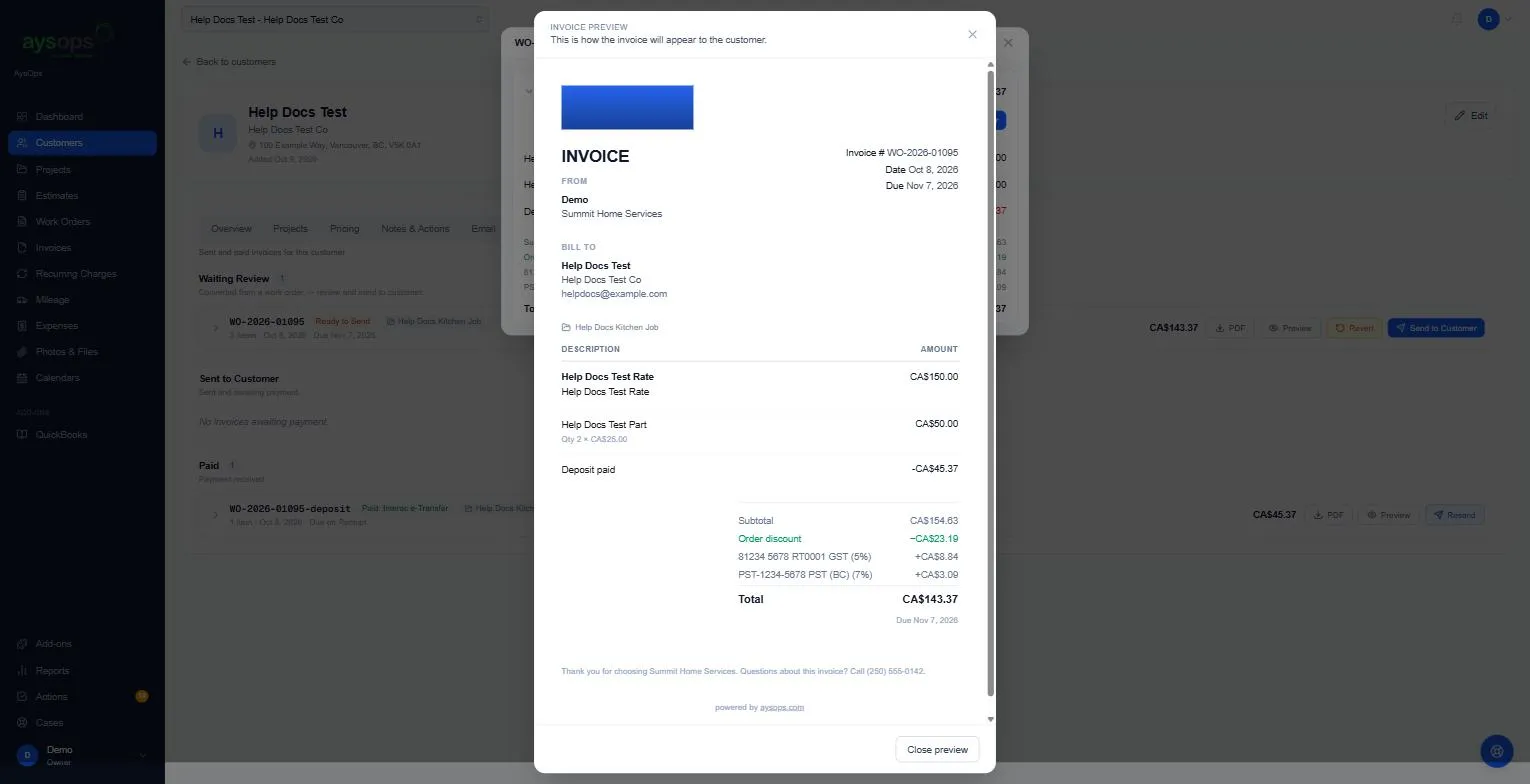Edit the customer with the Edit button
The image size is (1530, 784).
1471,115
